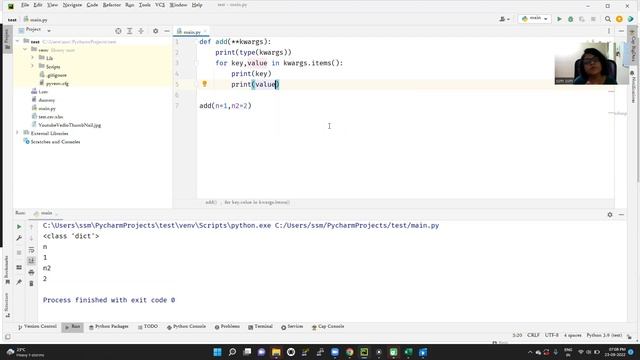640x360 pixels.
Task: Open Project panel gear options
Action: (156, 31)
